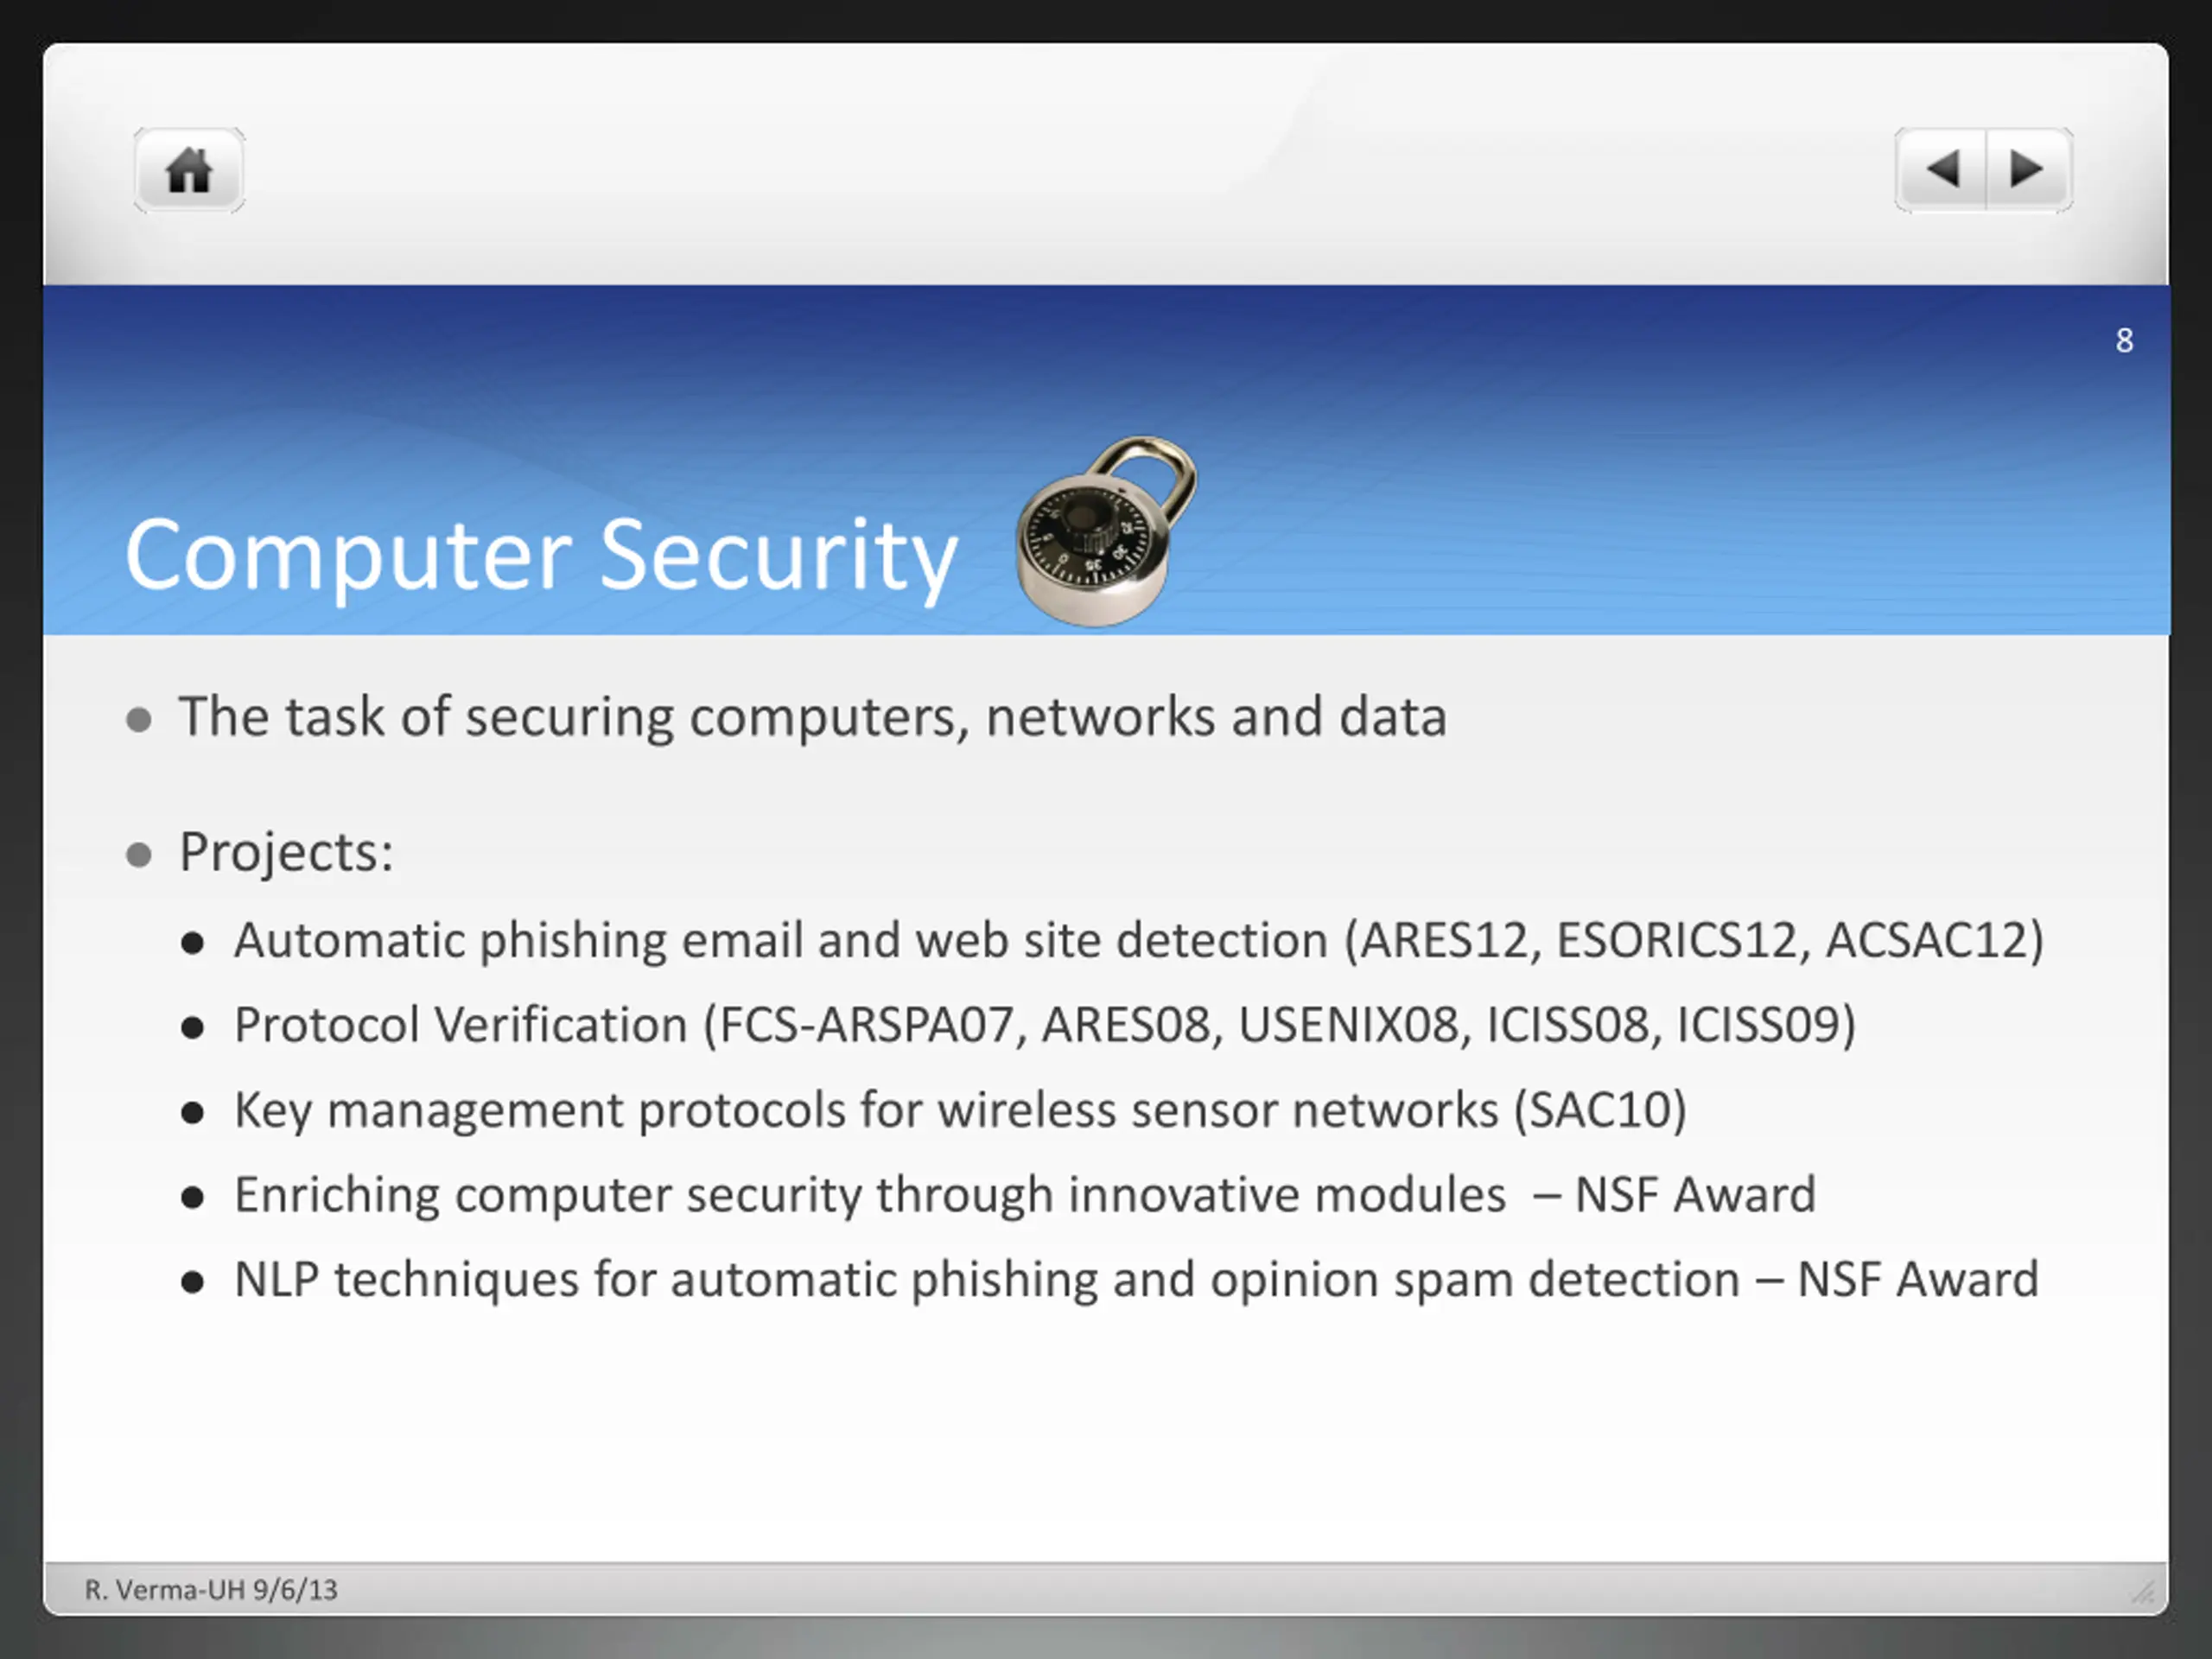
Task: Select the securing computers bullet text
Action: [x=813, y=717]
